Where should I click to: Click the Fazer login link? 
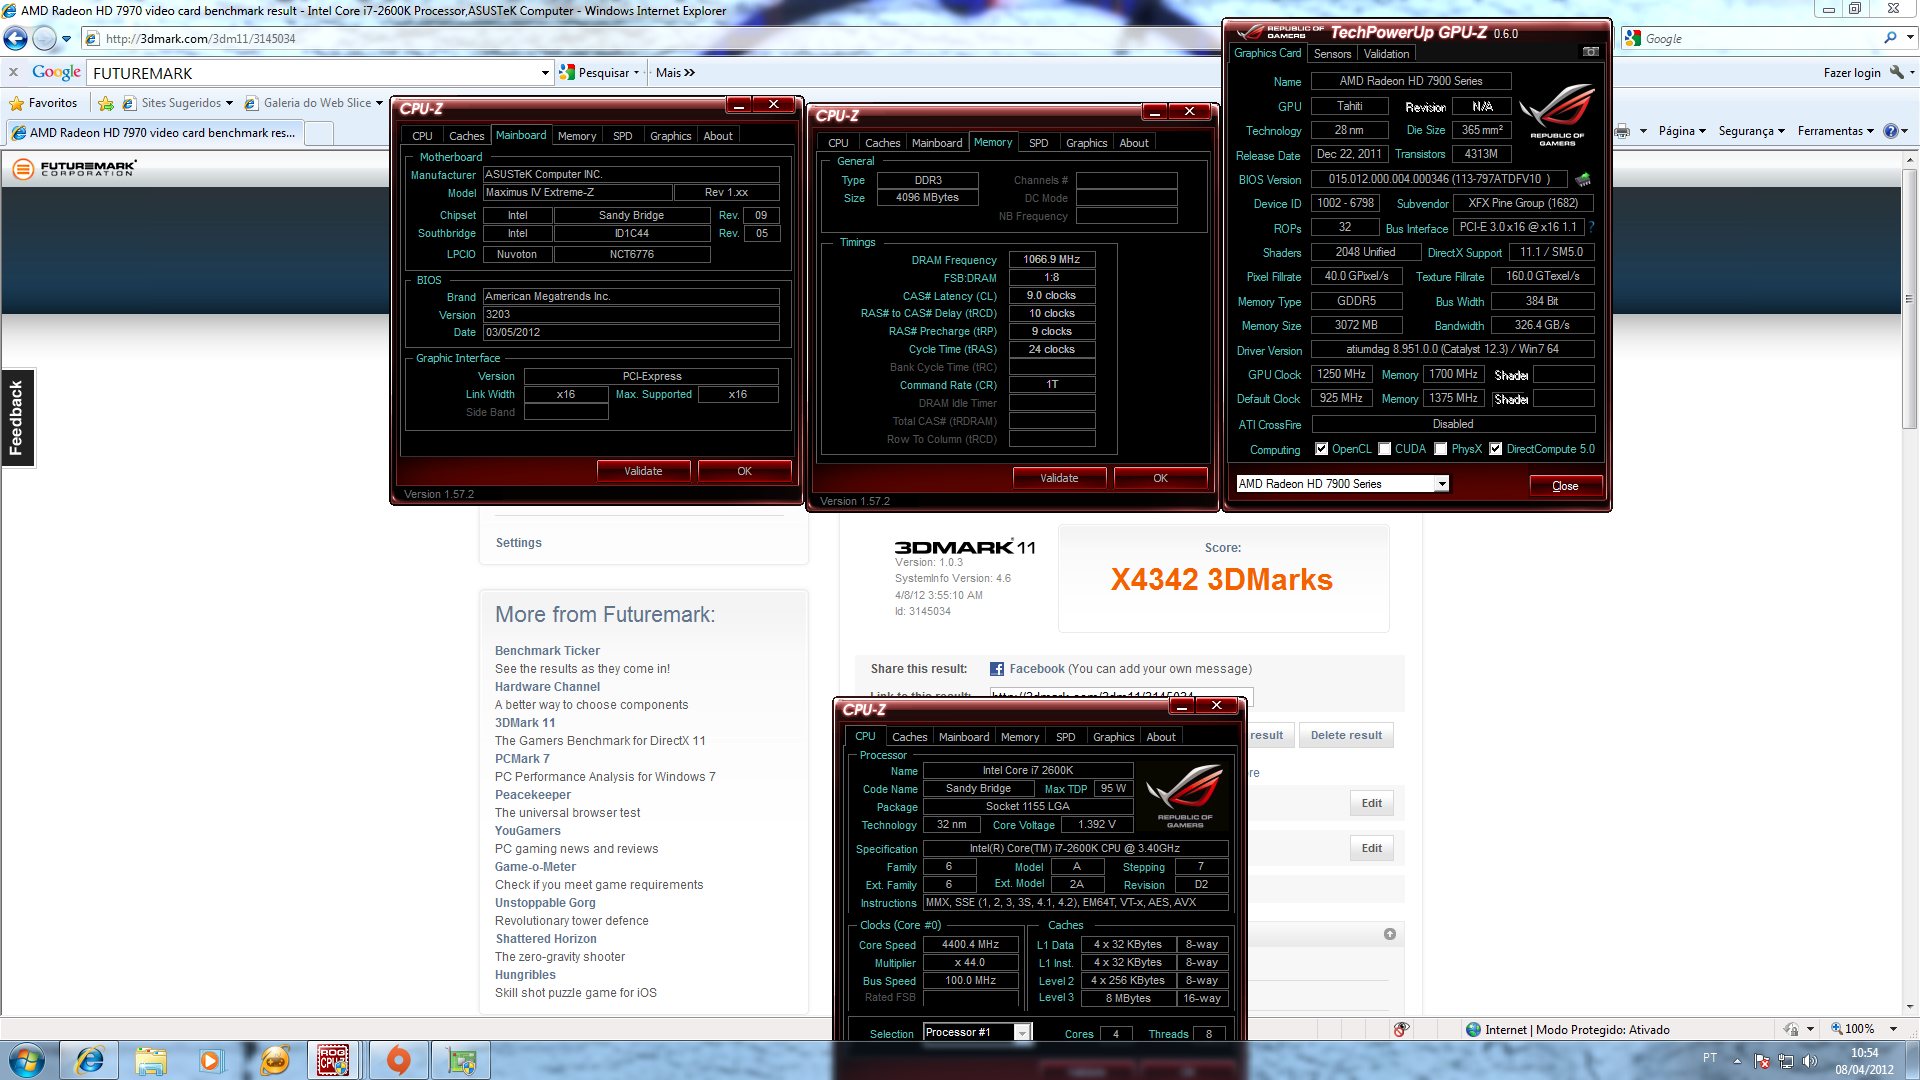(1851, 73)
